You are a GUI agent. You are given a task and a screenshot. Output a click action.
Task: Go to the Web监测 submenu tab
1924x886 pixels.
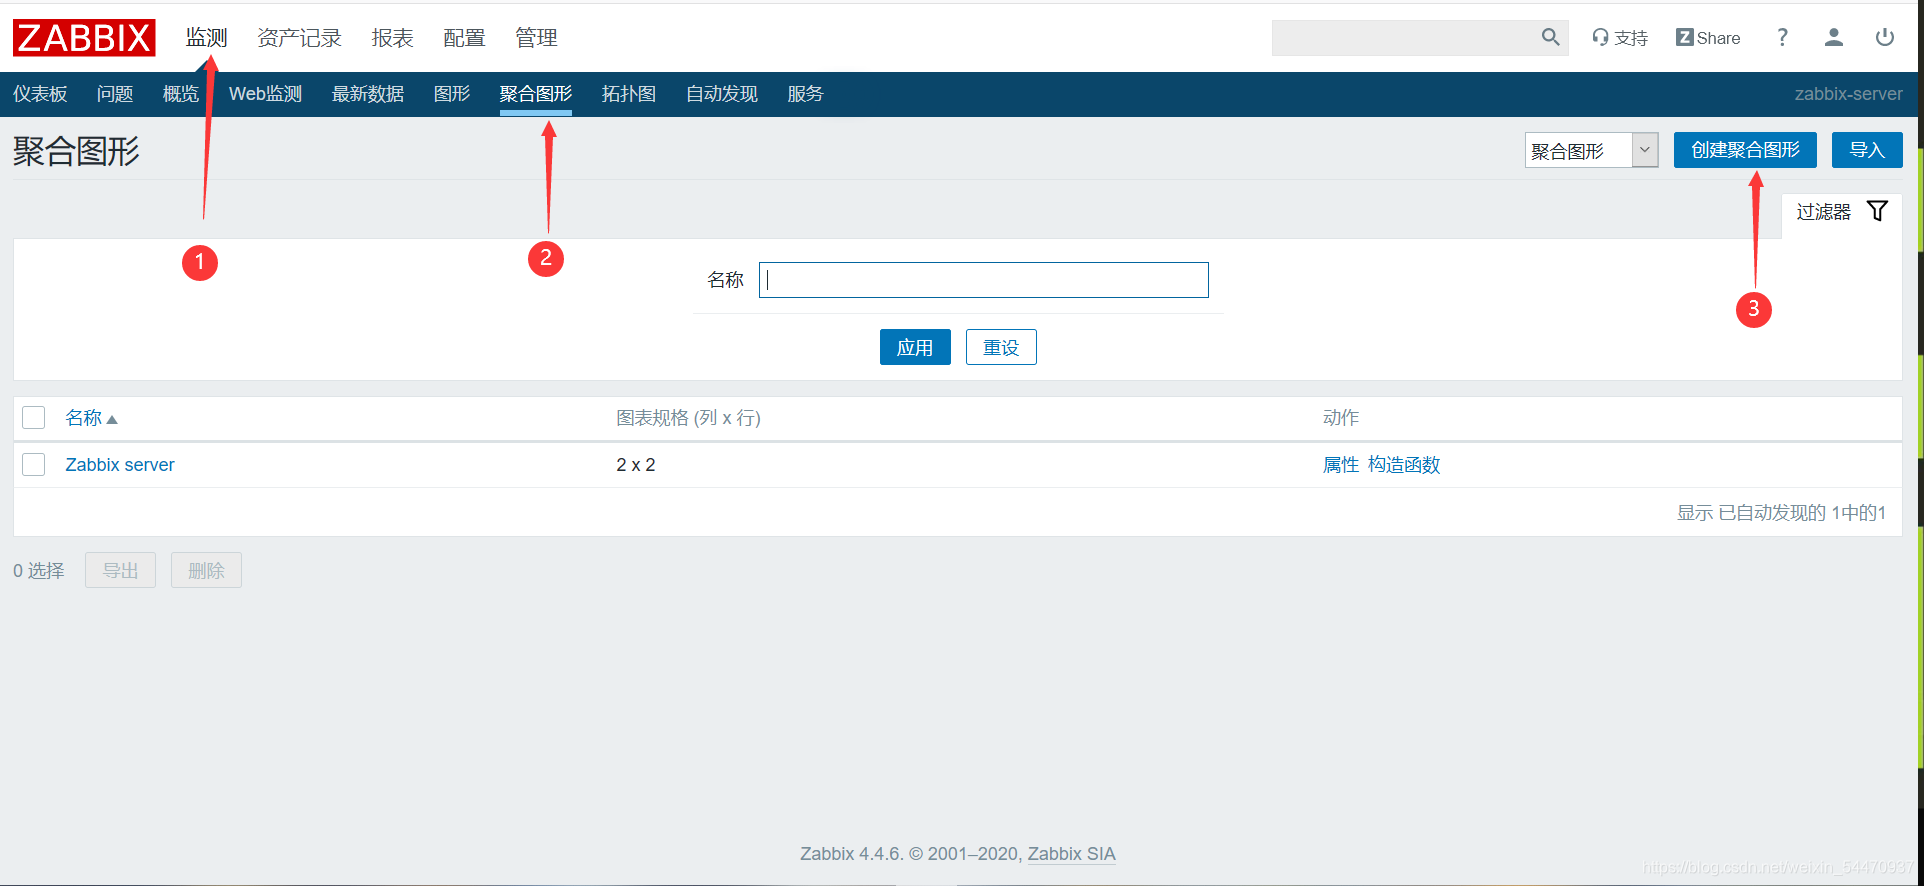pos(265,94)
